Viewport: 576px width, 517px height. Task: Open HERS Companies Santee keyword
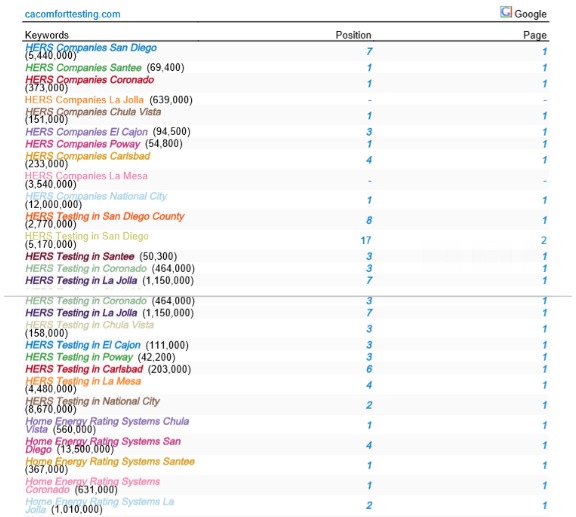point(83,68)
